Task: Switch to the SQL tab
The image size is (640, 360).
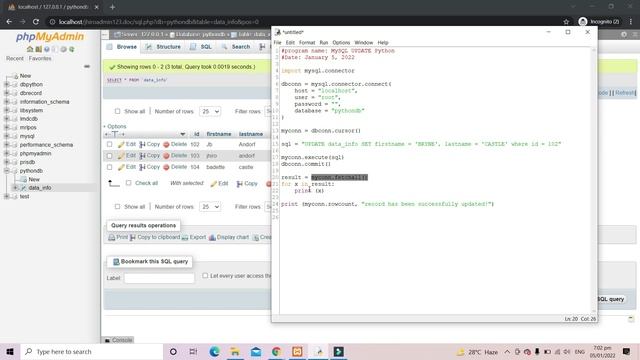Action: pos(201,47)
